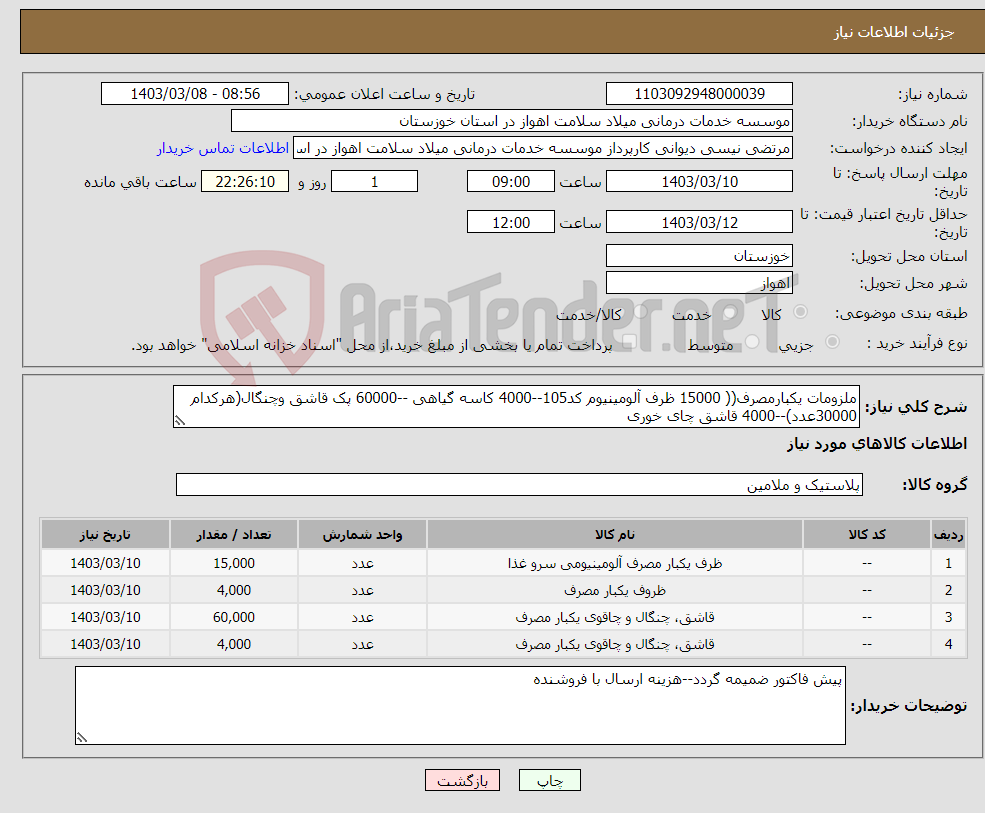Click the buyer organization name field
The height and width of the screenshot is (813, 985).
pos(512,121)
